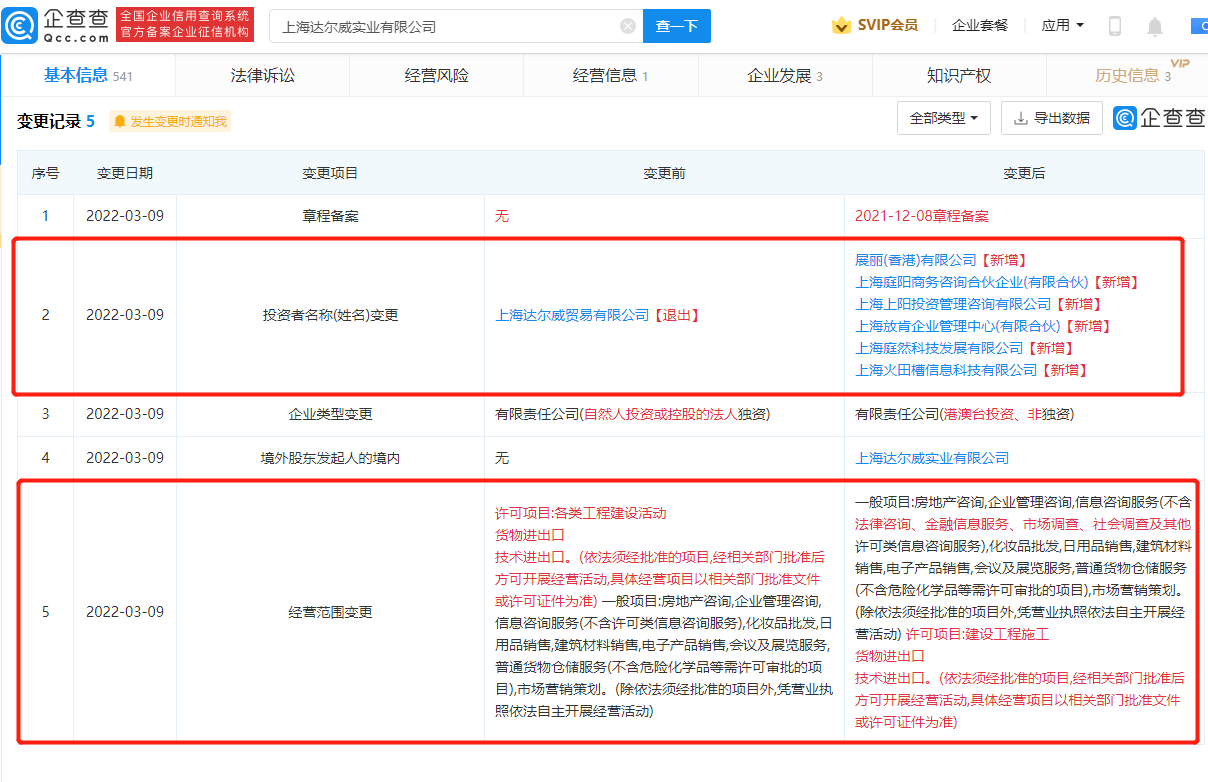
Task: Clear the search box with X icon
Action: [x=628, y=26]
